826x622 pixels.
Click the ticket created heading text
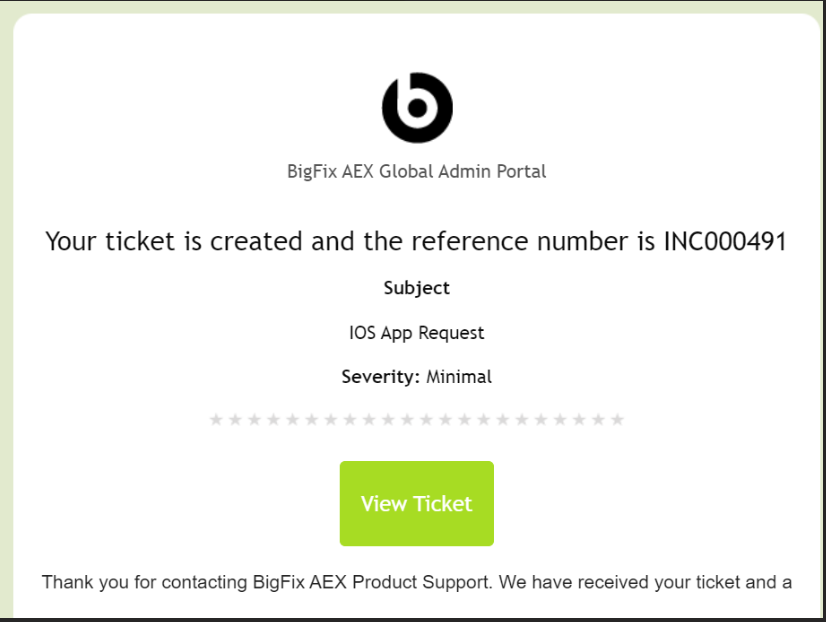click(x=300, y=242)
